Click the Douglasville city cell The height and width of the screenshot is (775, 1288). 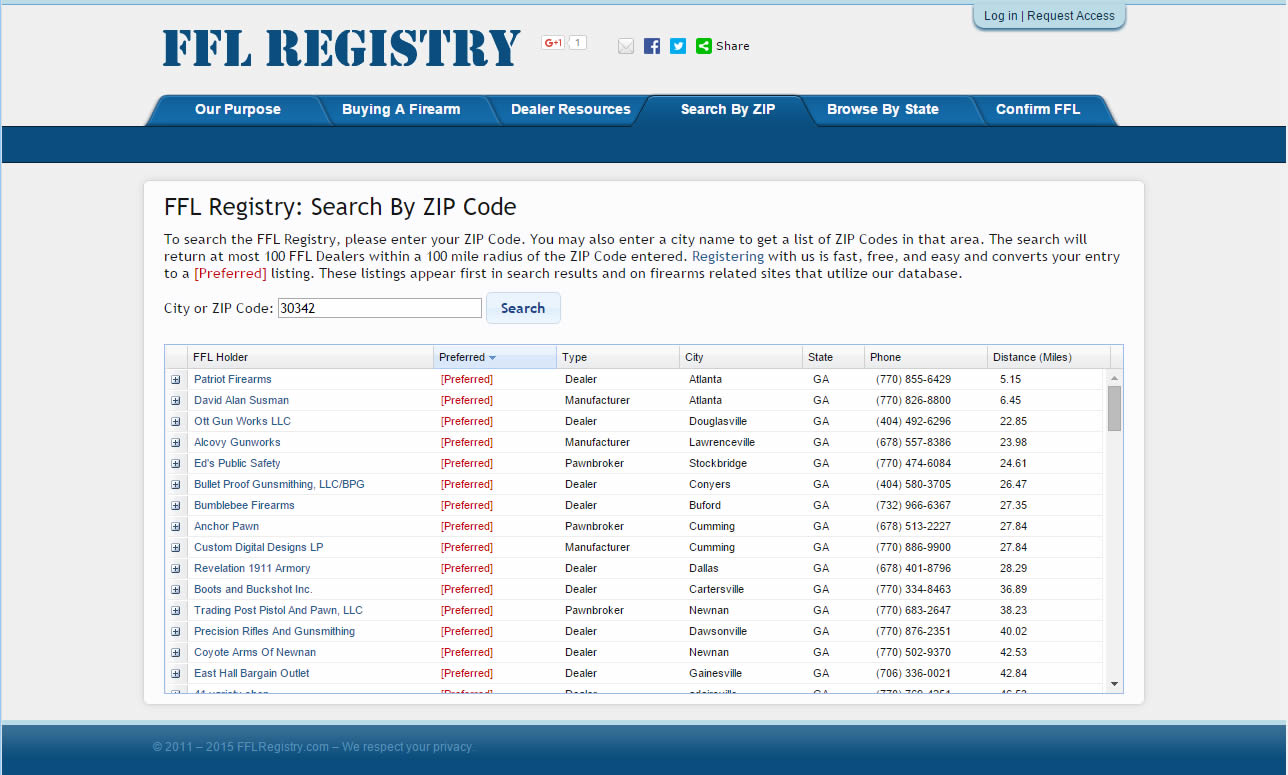click(718, 422)
